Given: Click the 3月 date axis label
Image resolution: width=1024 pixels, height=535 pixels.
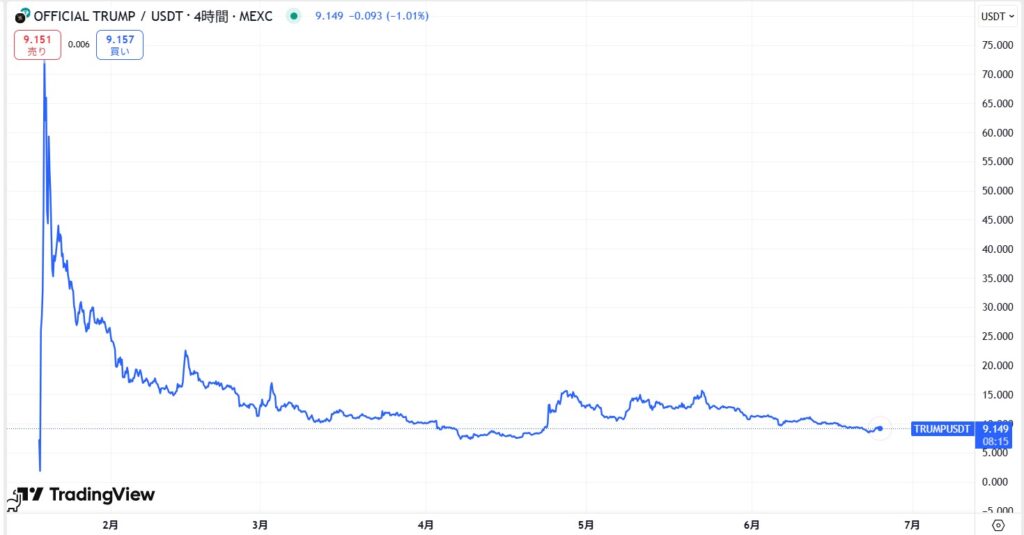Looking at the screenshot, I should point(260,525).
